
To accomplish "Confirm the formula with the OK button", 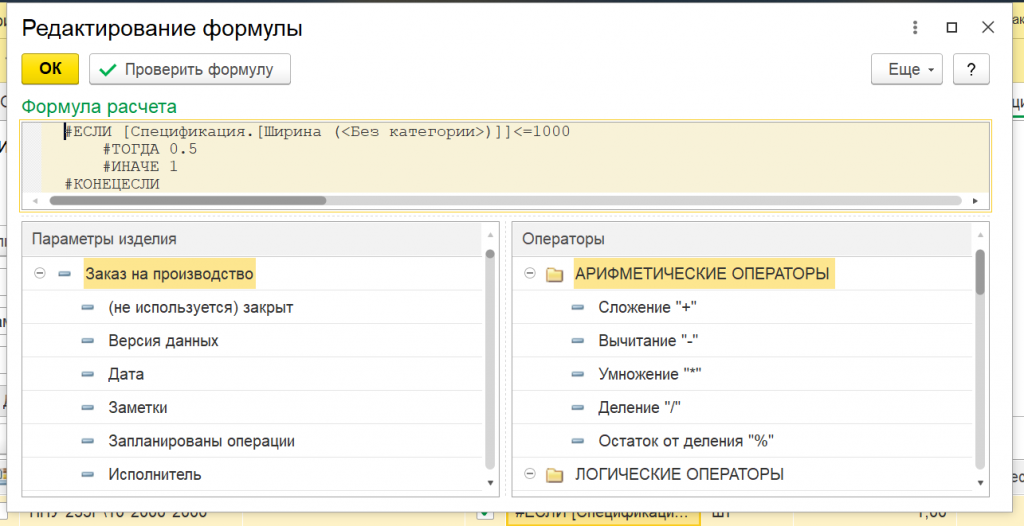I will tap(50, 69).
